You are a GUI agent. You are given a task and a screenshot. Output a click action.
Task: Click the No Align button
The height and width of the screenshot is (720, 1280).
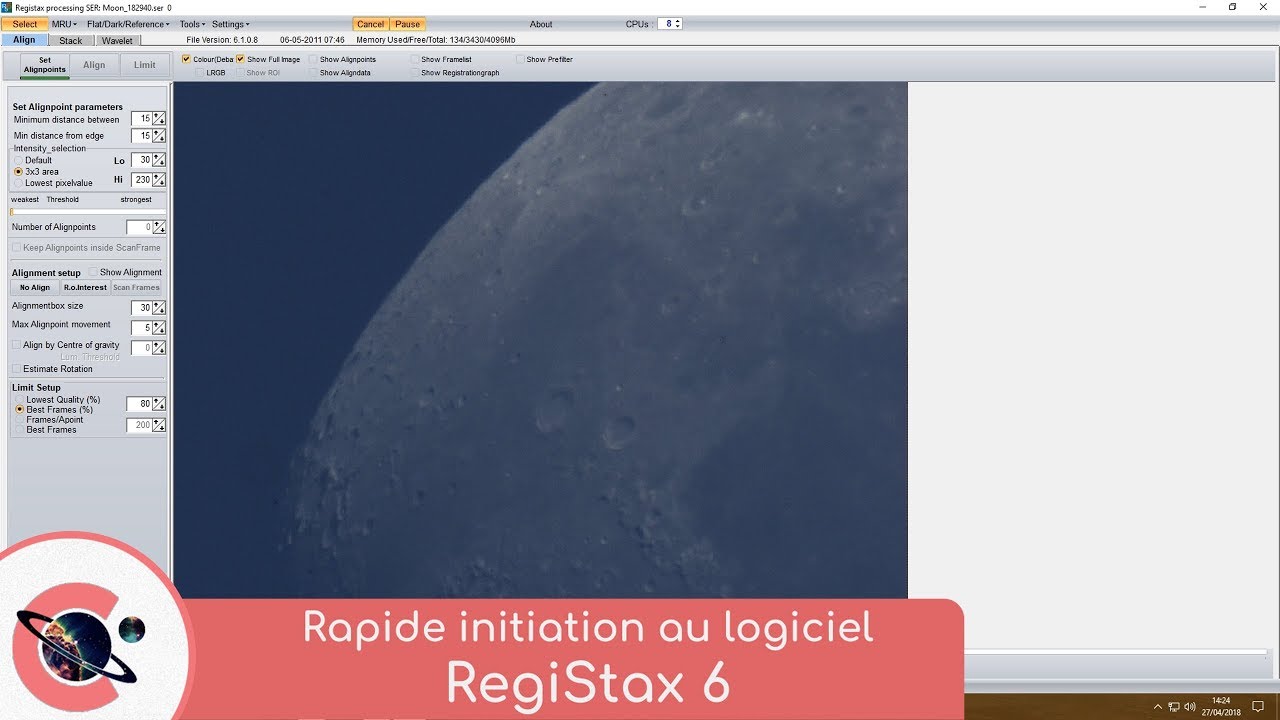coord(35,287)
